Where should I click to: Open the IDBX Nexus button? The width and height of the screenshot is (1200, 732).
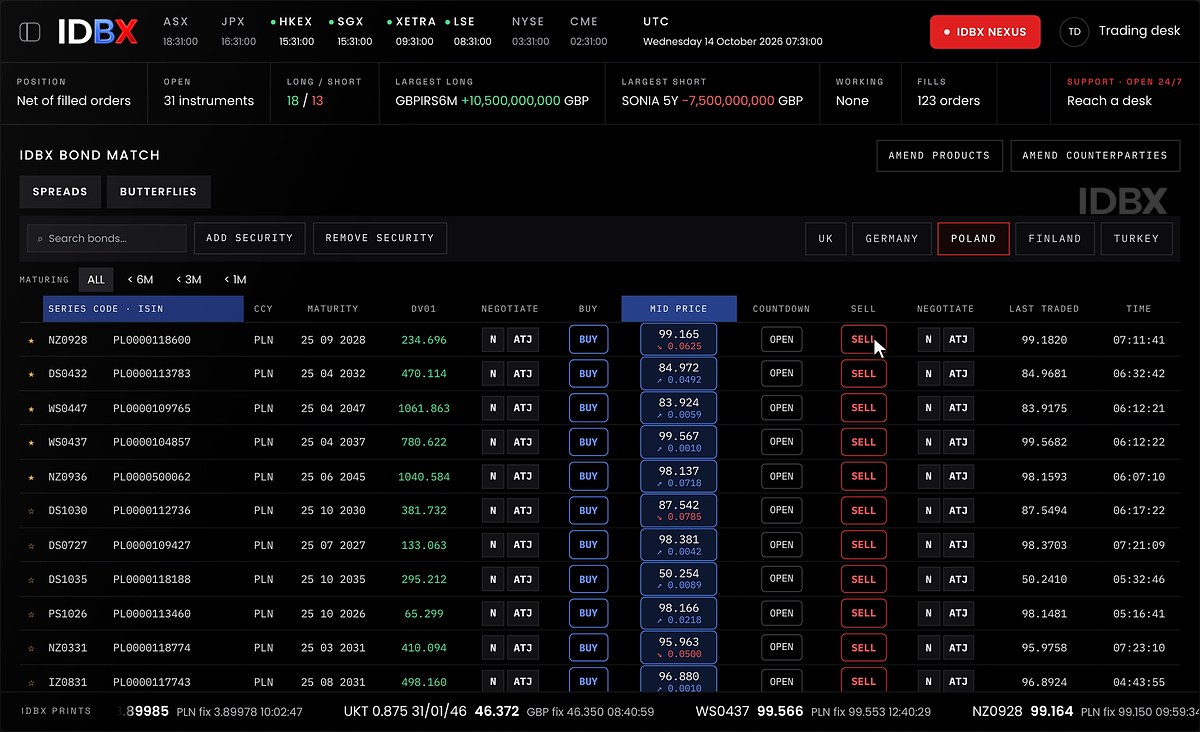point(985,32)
